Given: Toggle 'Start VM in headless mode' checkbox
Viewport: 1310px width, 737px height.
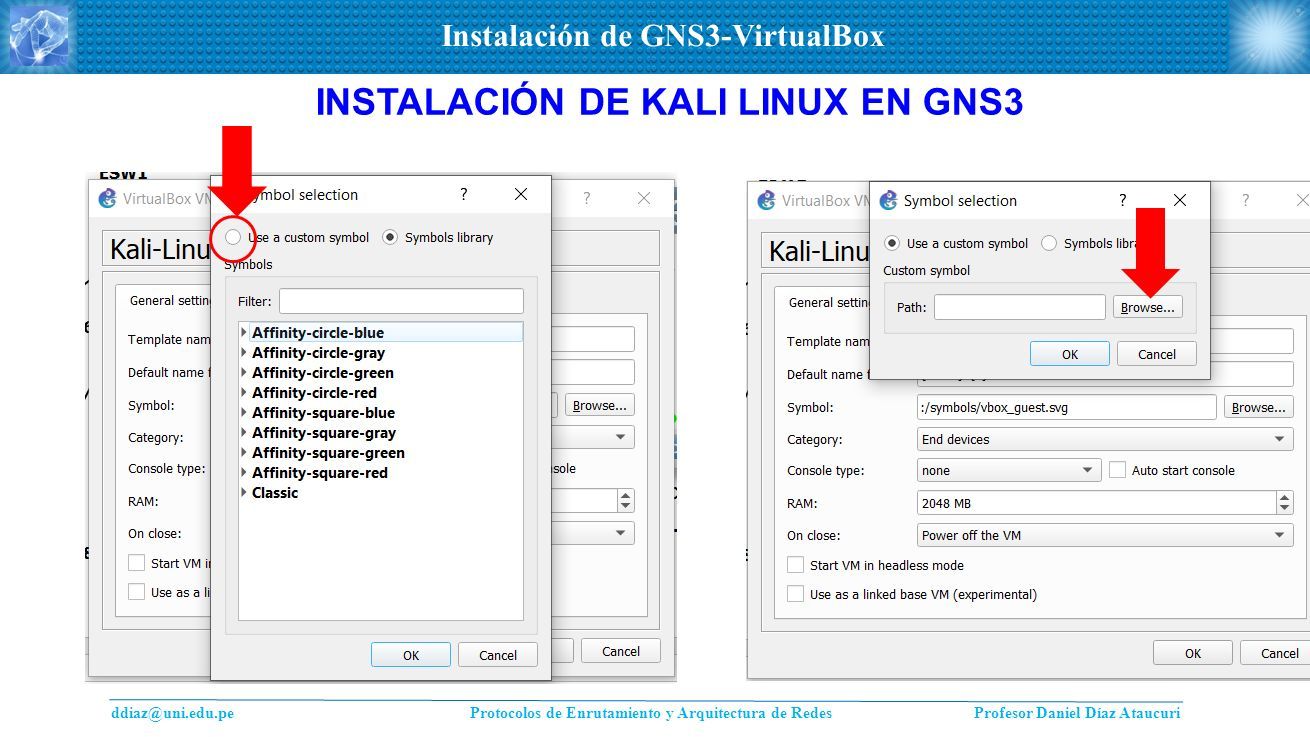Looking at the screenshot, I should click(796, 565).
